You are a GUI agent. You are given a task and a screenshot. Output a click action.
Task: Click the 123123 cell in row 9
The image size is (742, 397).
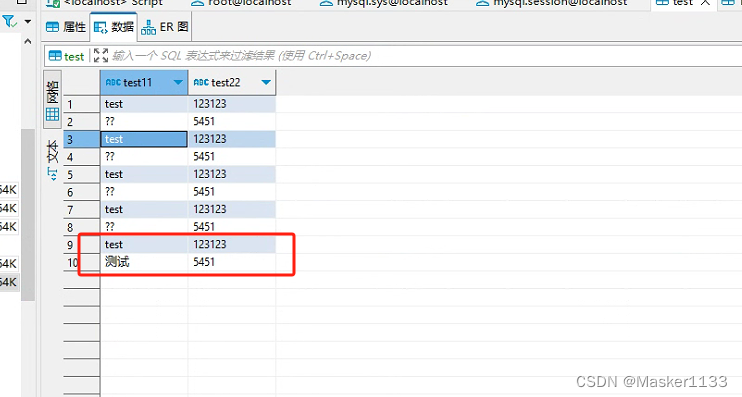[x=232, y=244]
